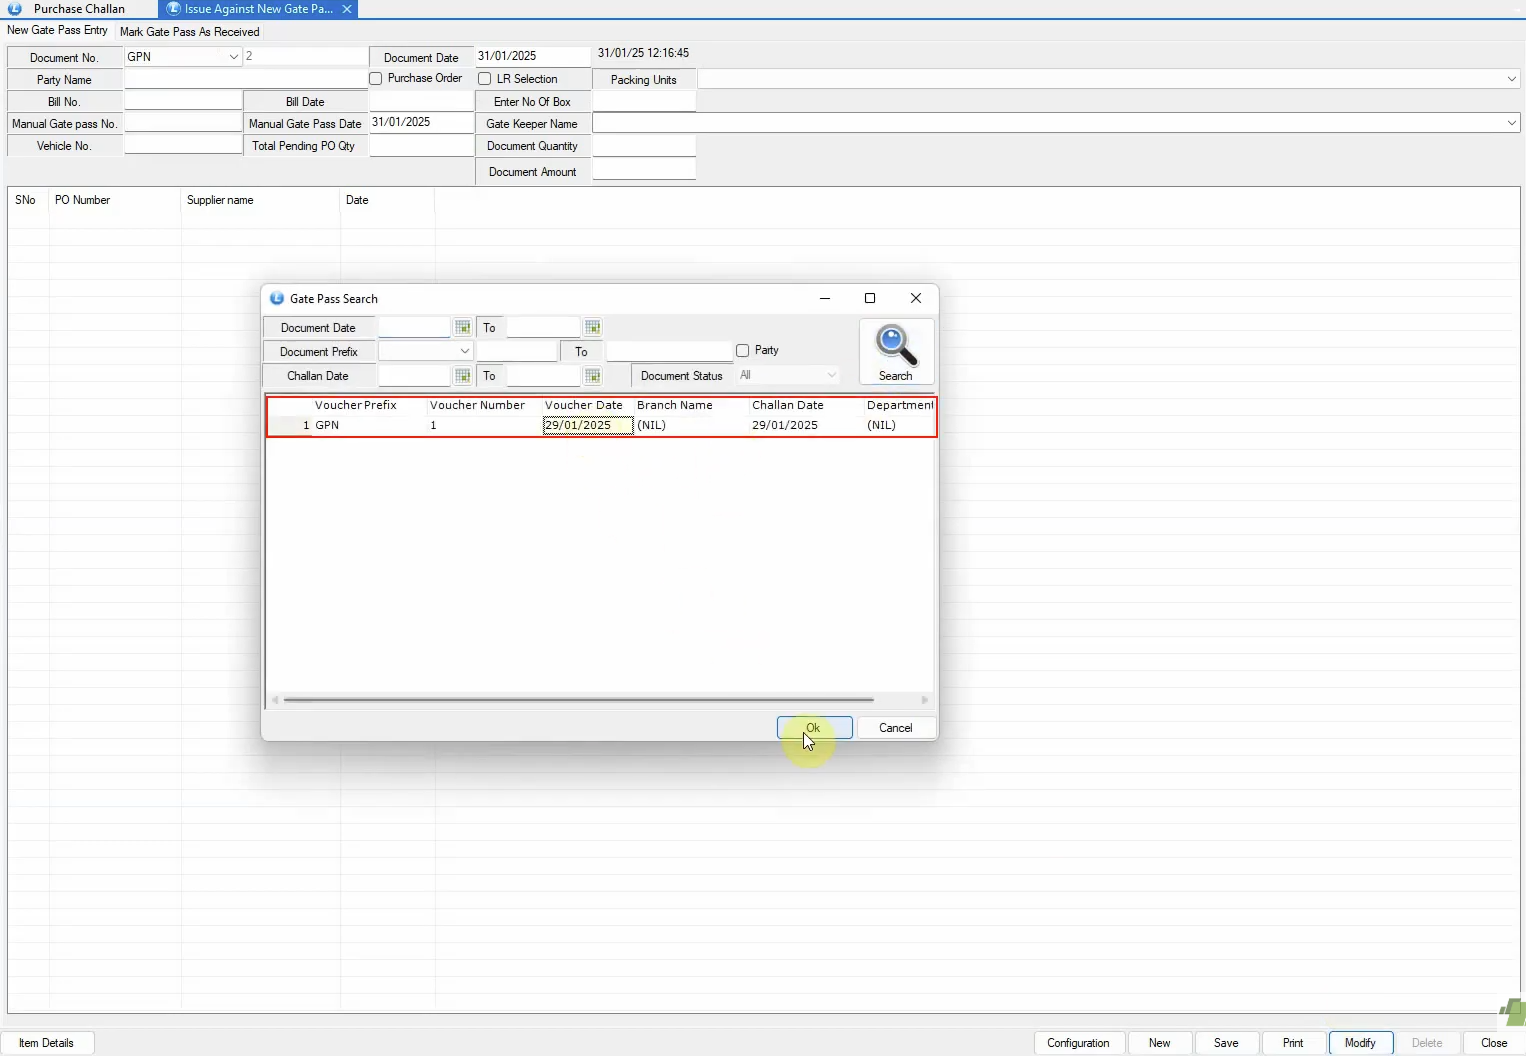Enable the Purchase Order checkbox
The height and width of the screenshot is (1056, 1526).
[376, 79]
